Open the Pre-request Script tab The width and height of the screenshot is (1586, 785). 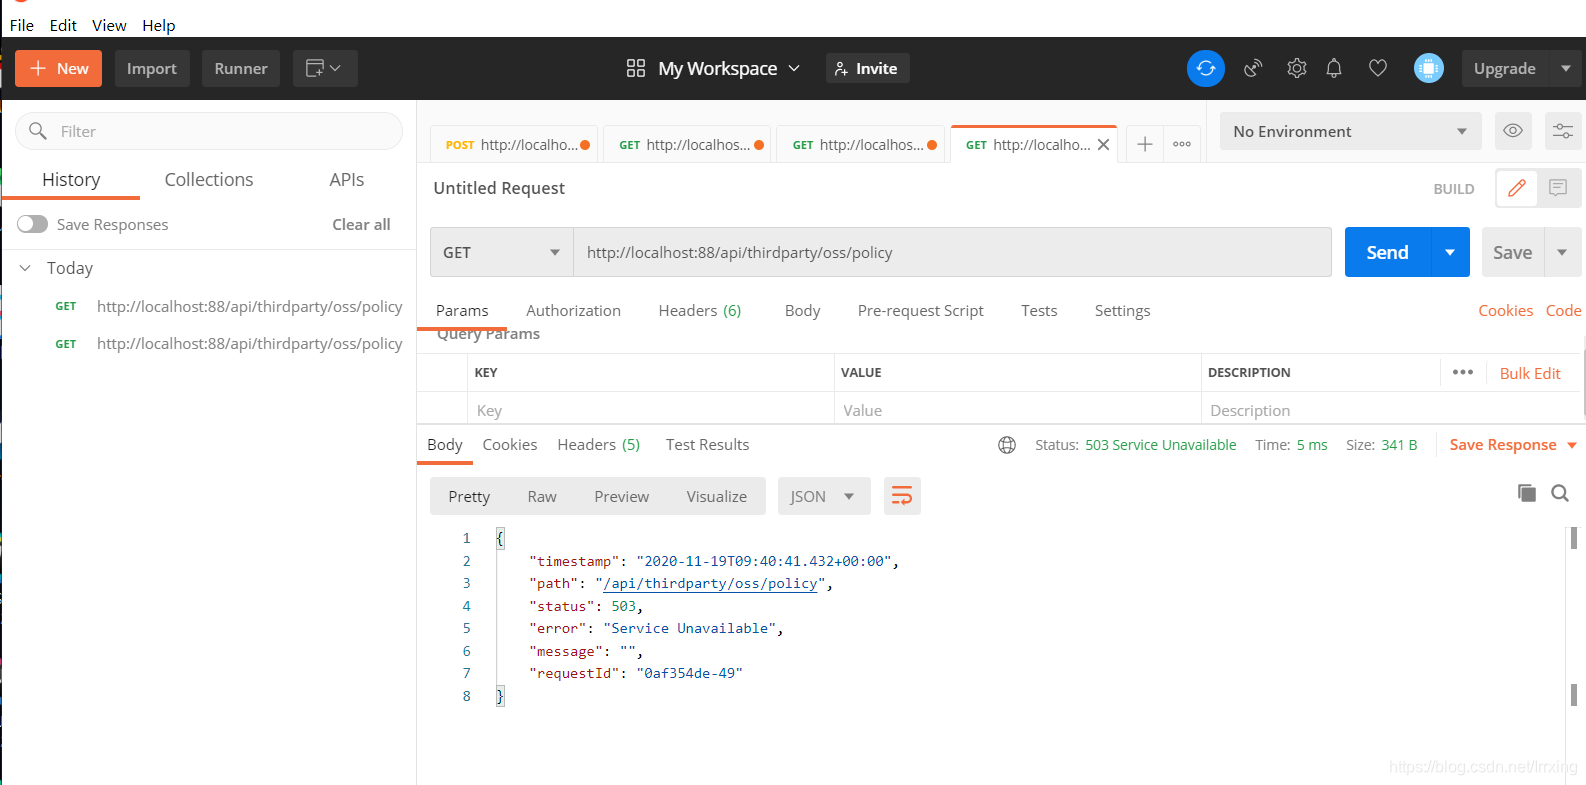(920, 311)
